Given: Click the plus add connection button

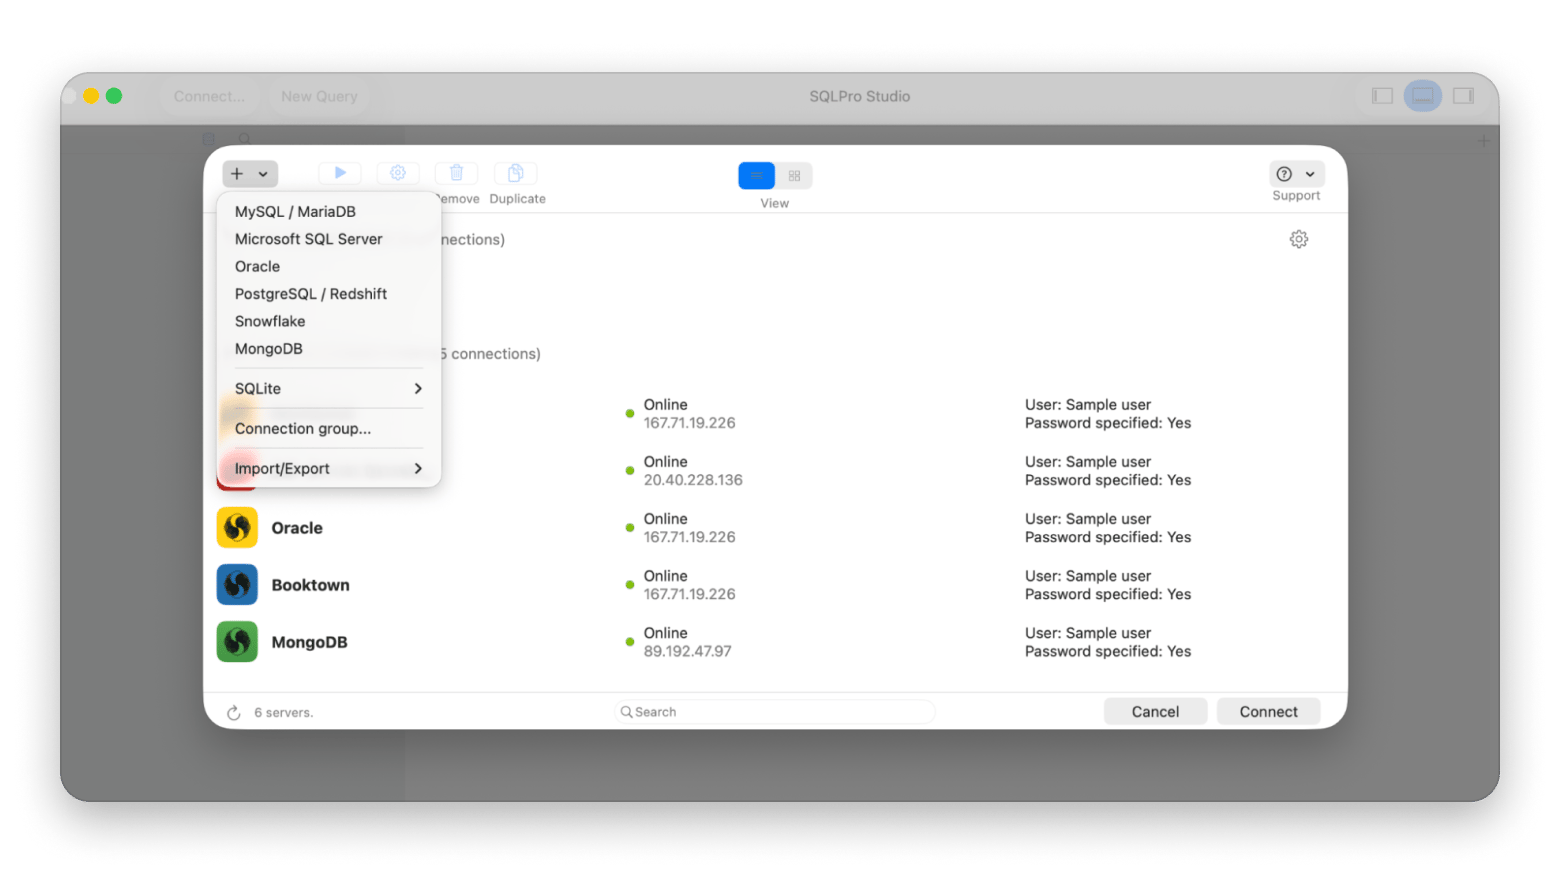Looking at the screenshot, I should click(237, 174).
